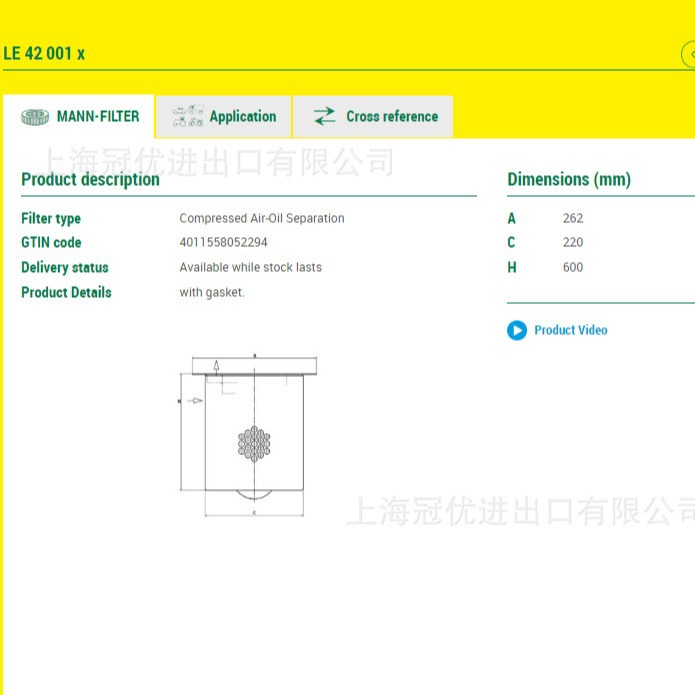Click dimension H value 600

pyautogui.click(x=573, y=267)
